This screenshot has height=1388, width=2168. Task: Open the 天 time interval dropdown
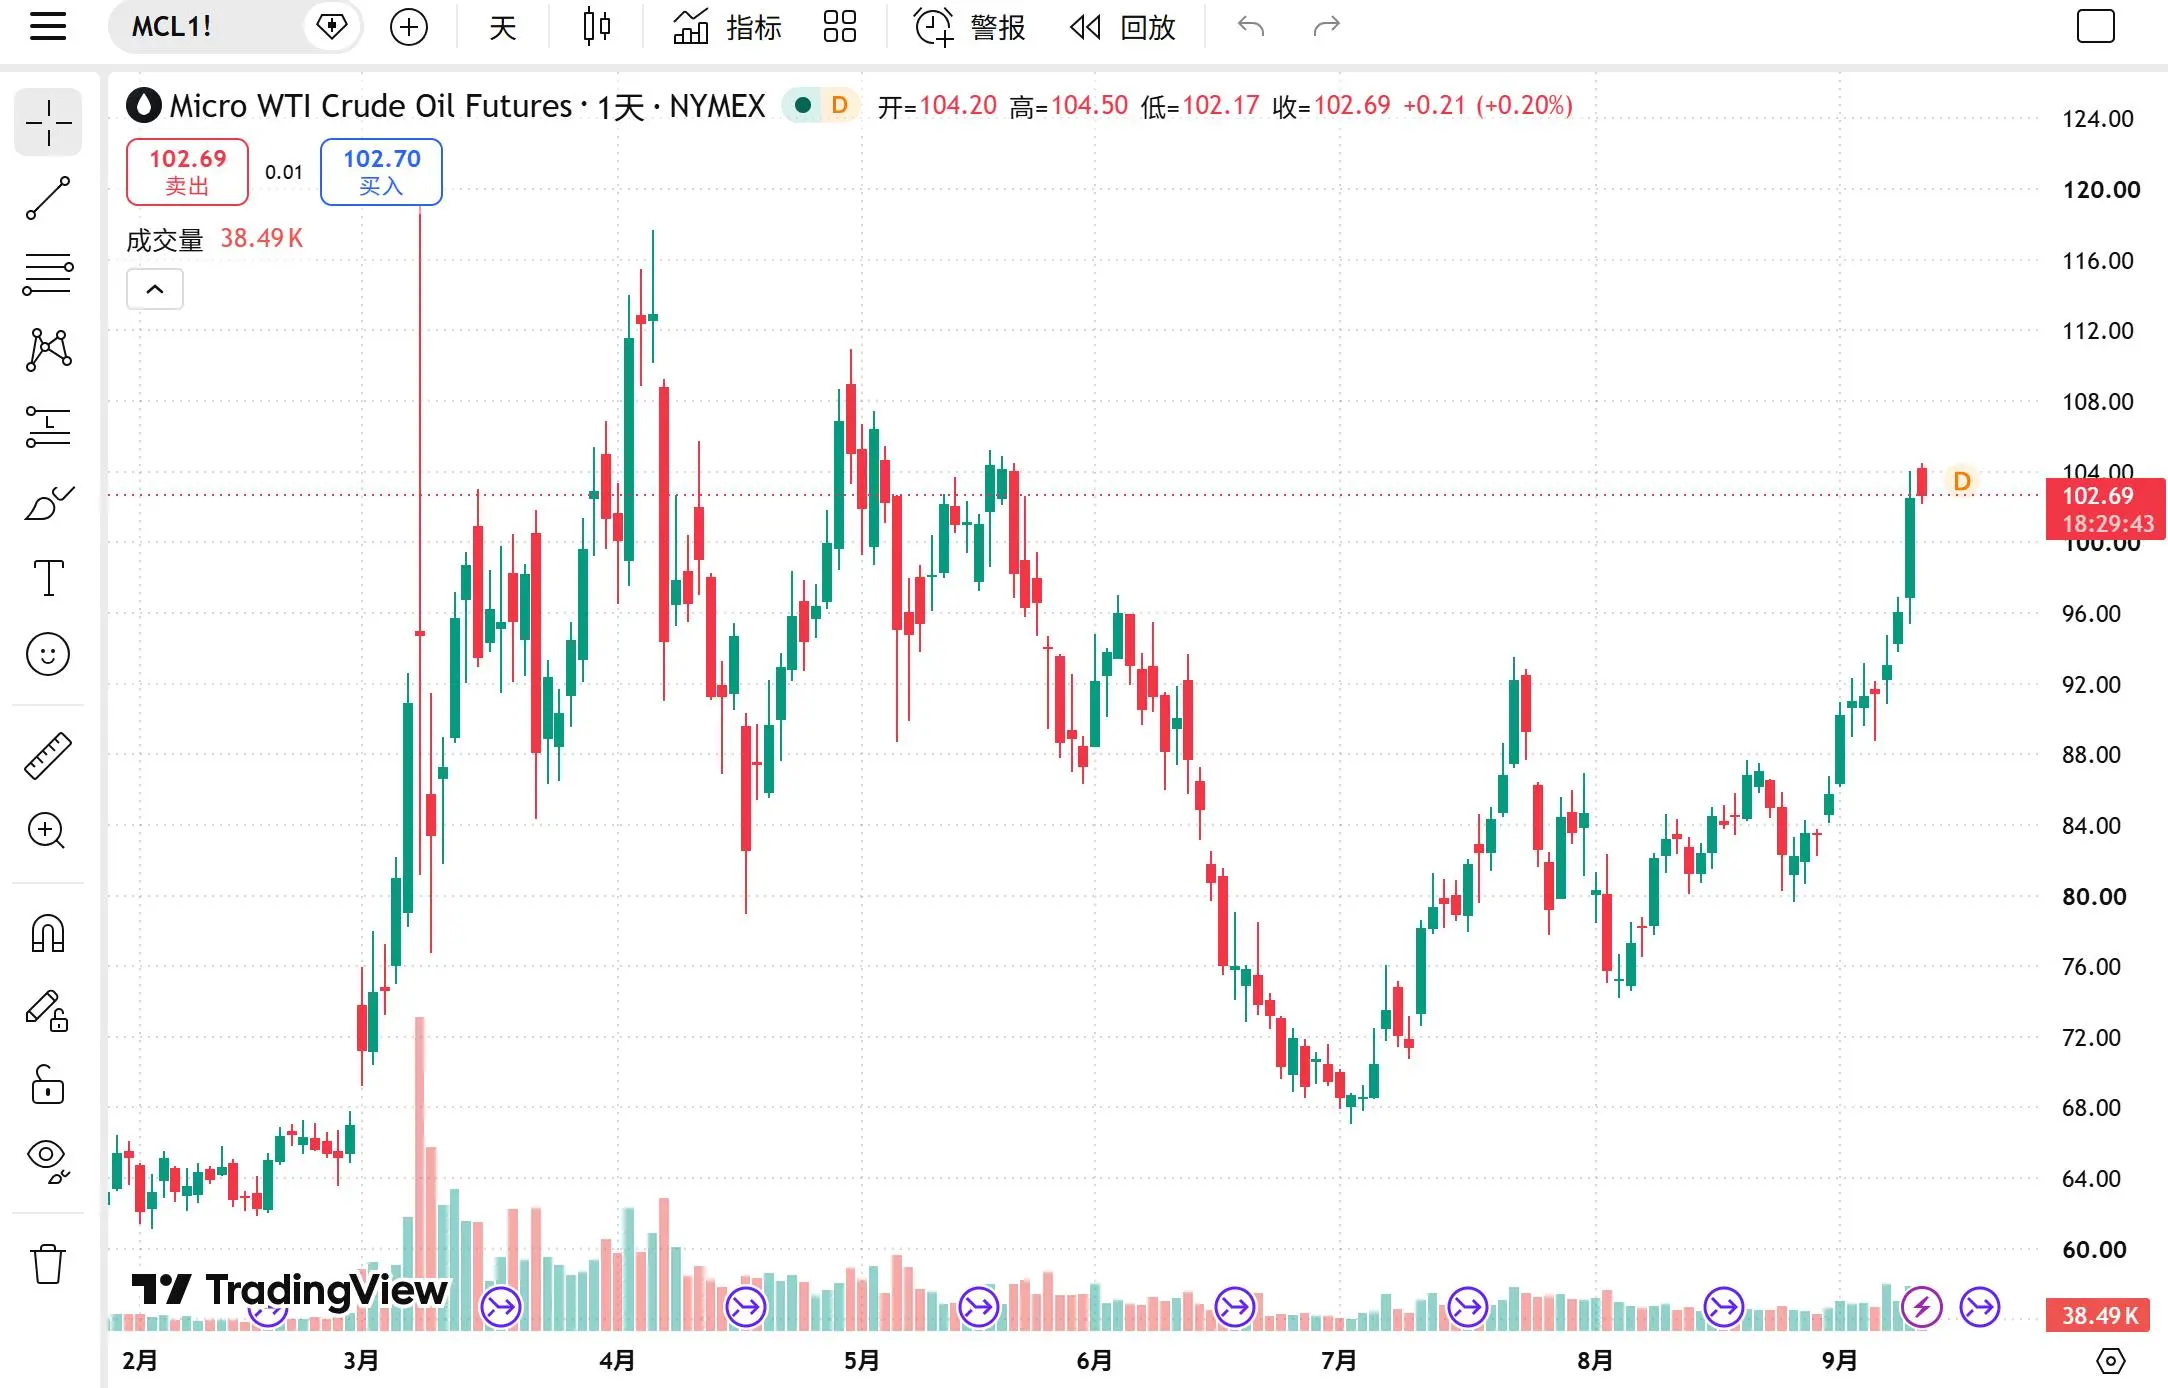pos(502,27)
